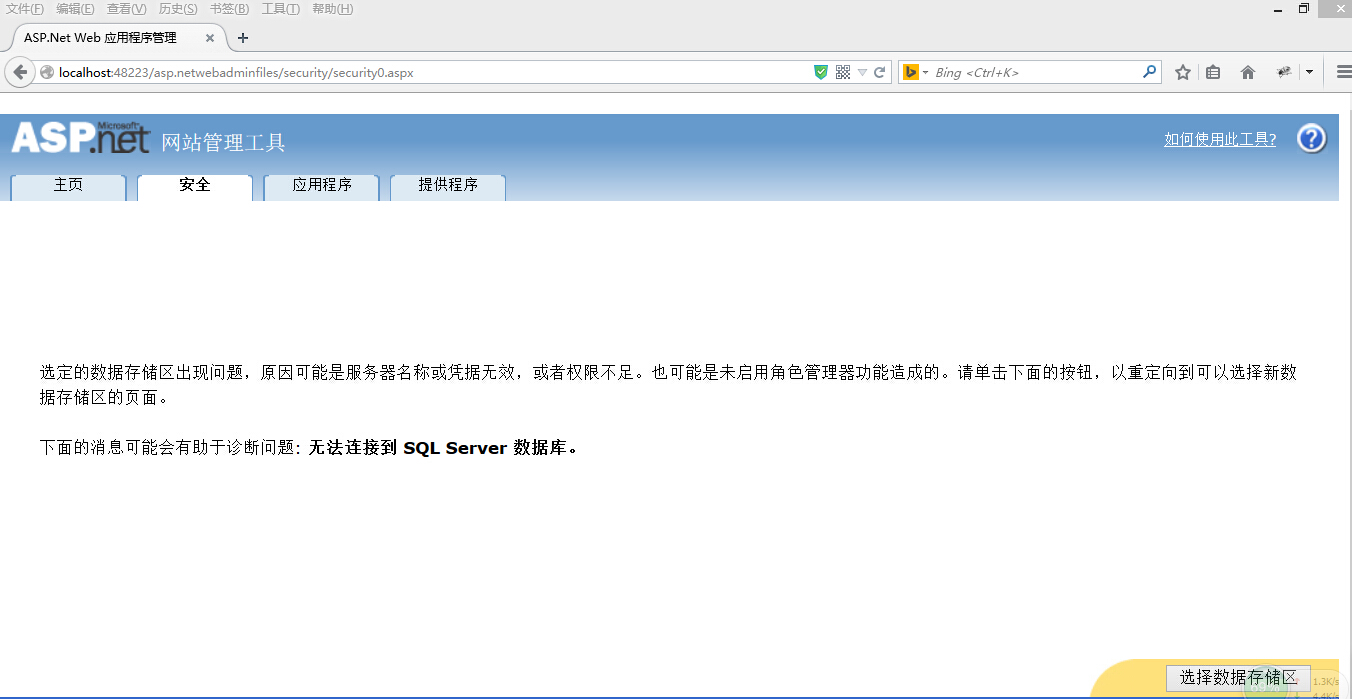Viewport: 1352px width, 699px height.
Task: Show bookmarks list icon
Action: click(1213, 72)
